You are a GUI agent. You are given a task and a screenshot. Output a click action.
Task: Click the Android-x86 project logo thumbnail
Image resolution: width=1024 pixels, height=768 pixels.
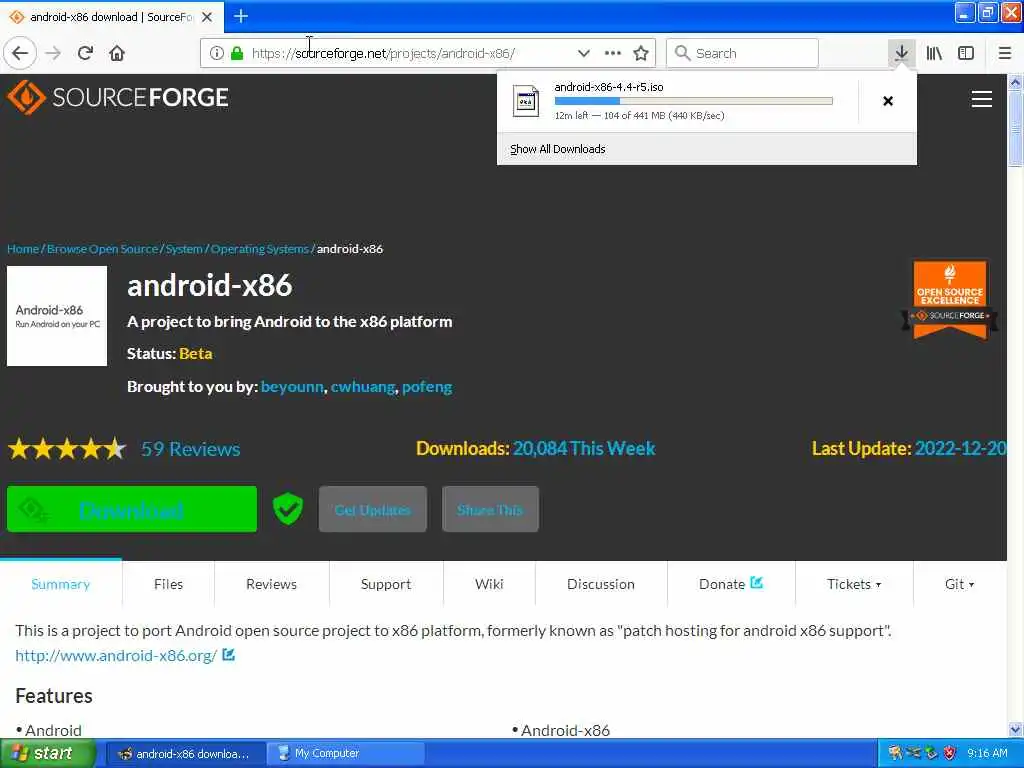(57, 316)
